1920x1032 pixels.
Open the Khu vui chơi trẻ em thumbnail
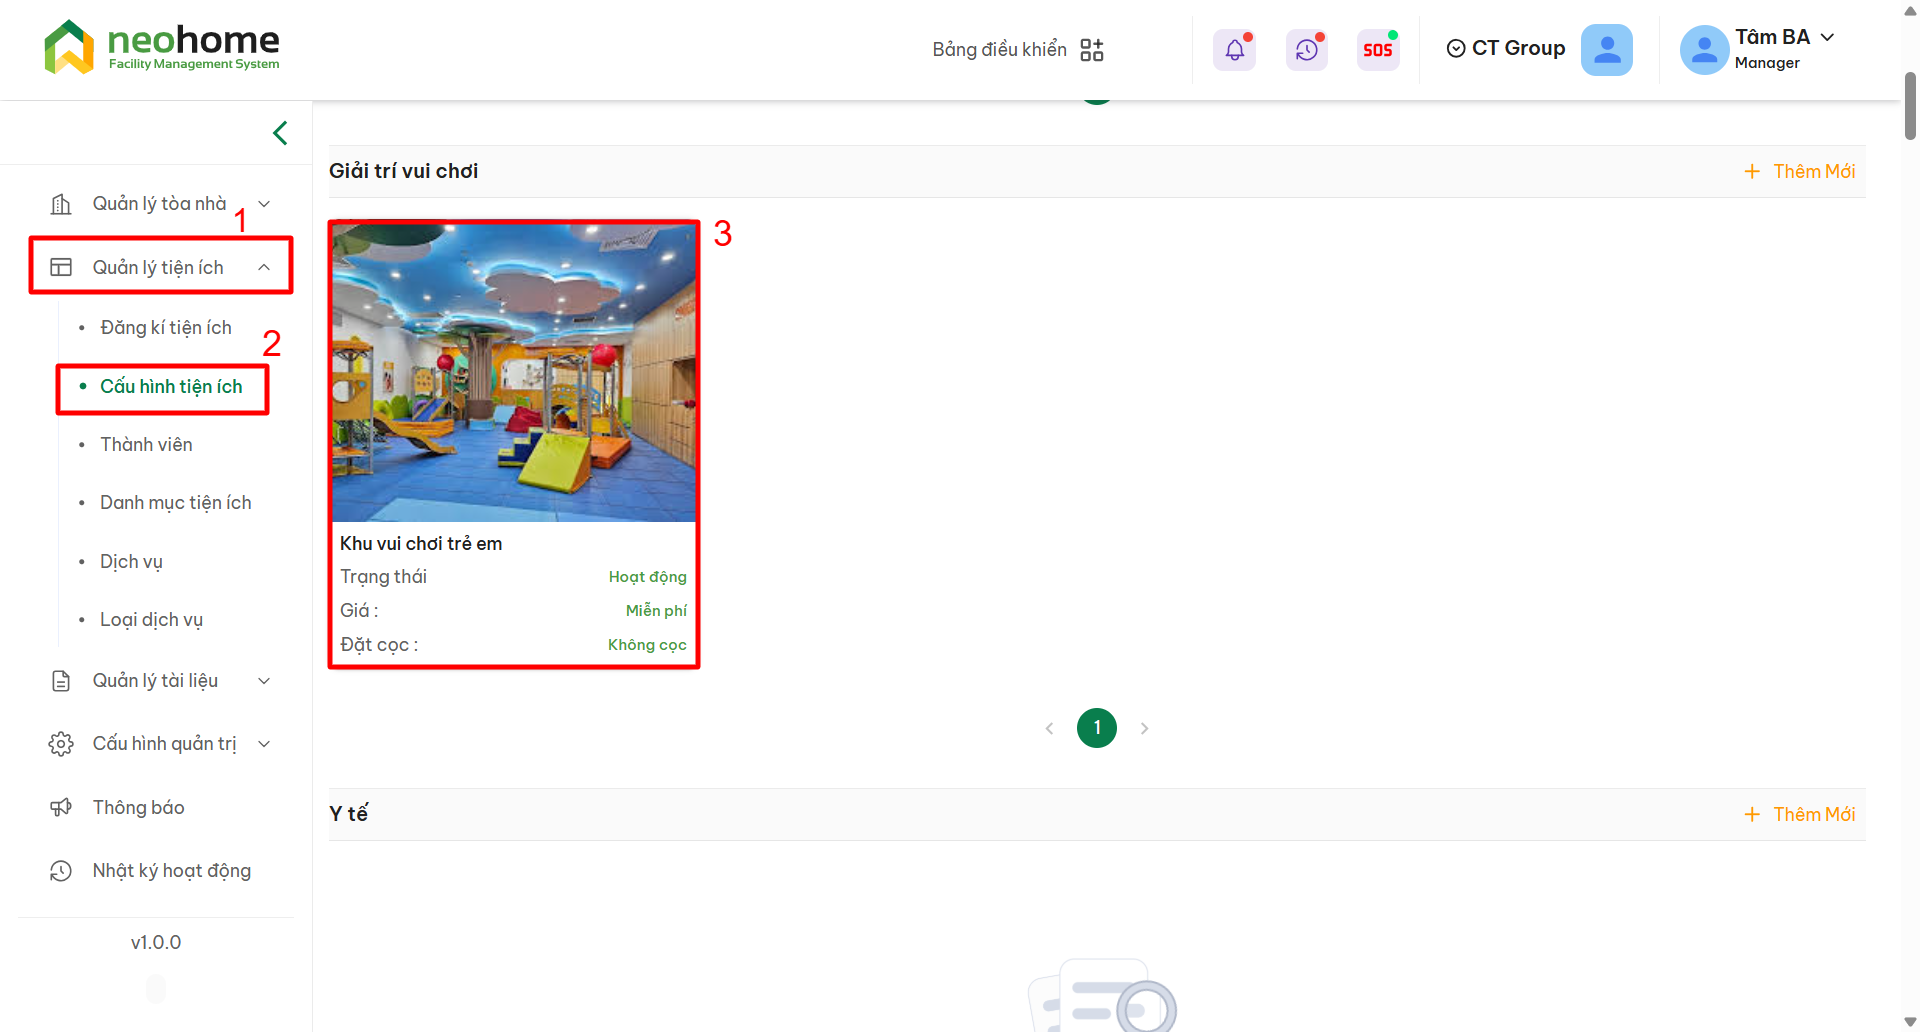coord(514,372)
